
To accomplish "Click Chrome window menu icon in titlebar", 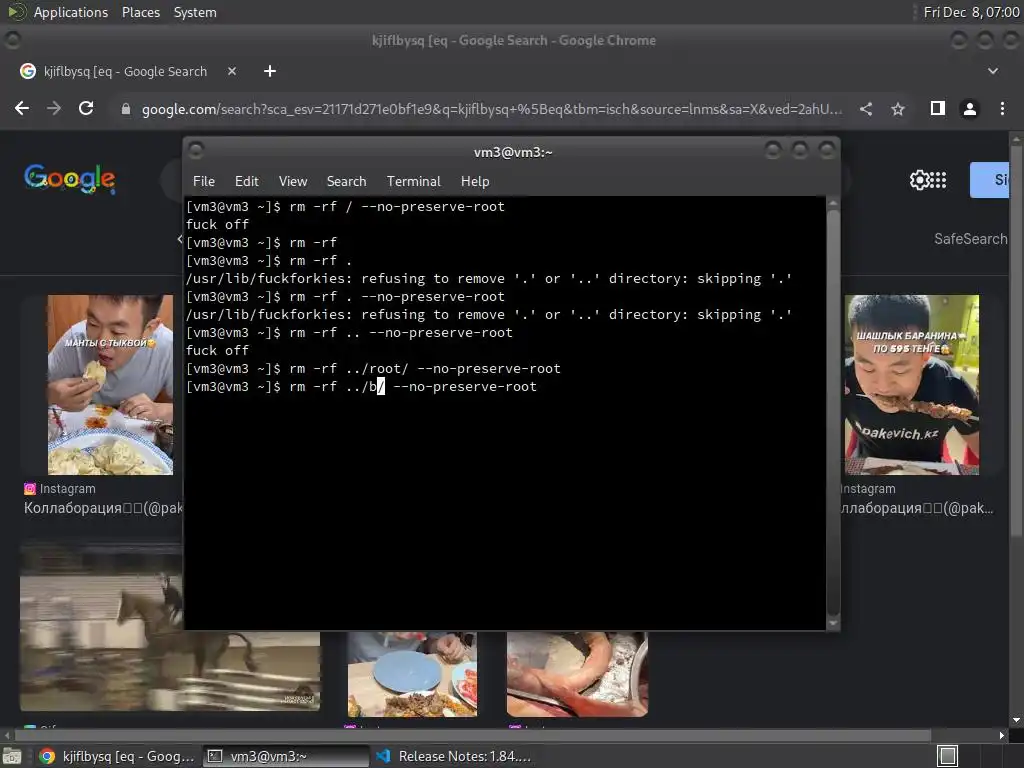I will point(12,40).
